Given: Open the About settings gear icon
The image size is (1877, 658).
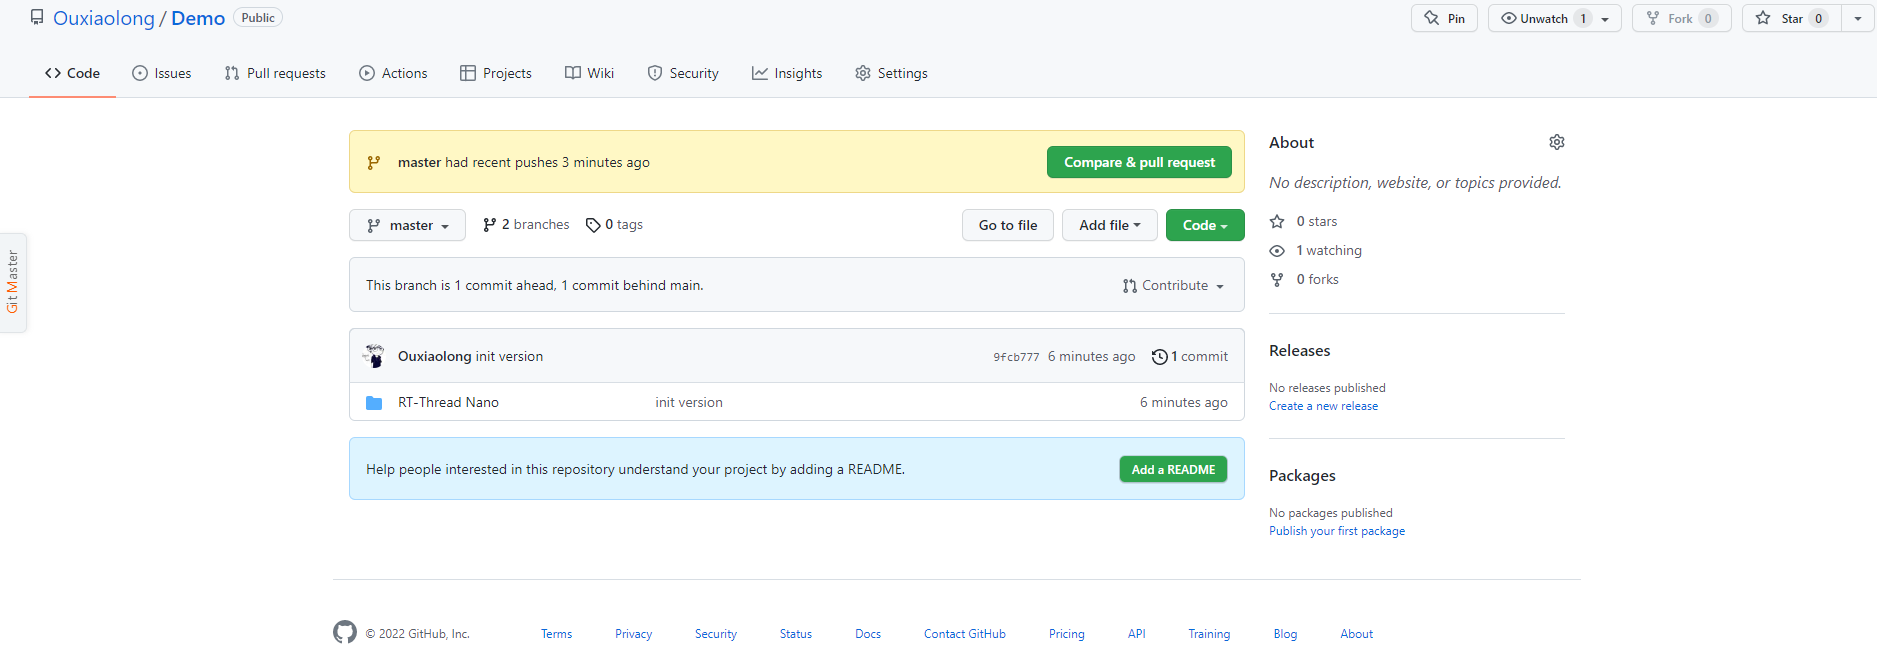Looking at the screenshot, I should click(x=1557, y=142).
